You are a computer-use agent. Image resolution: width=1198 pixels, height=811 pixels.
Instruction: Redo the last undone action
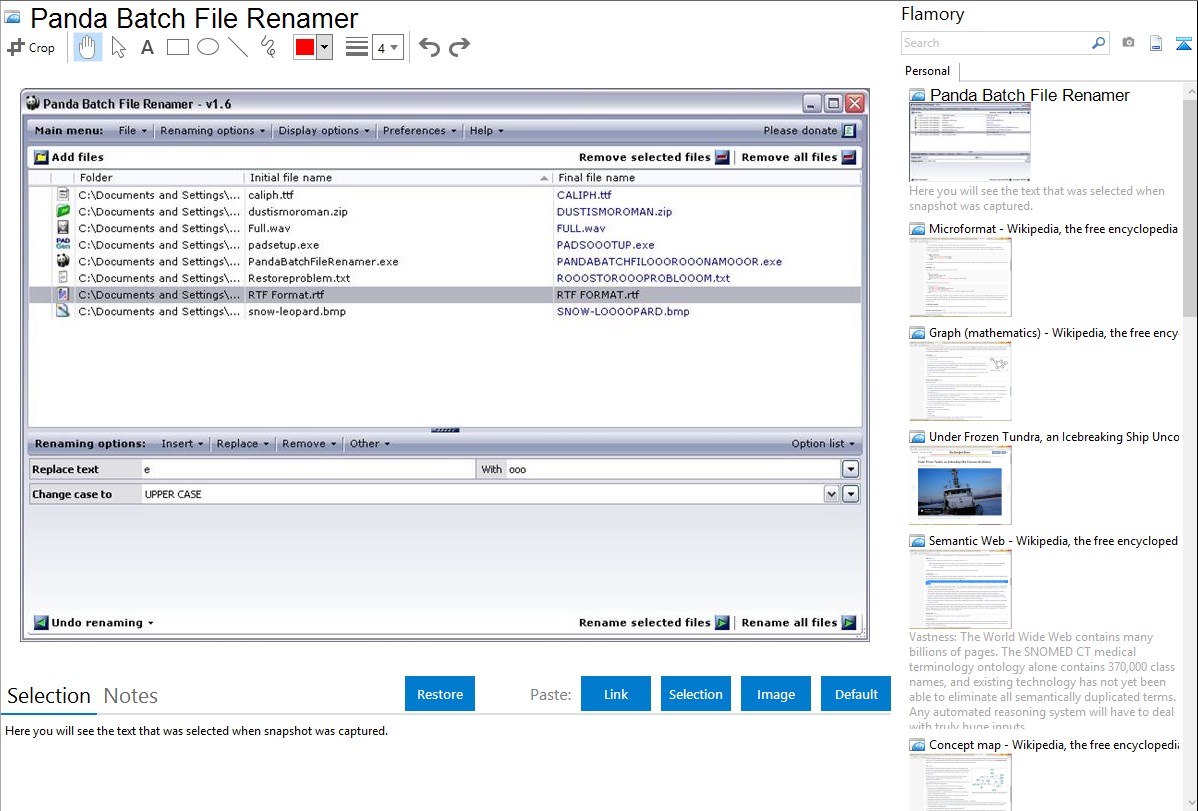pyautogui.click(x=459, y=47)
